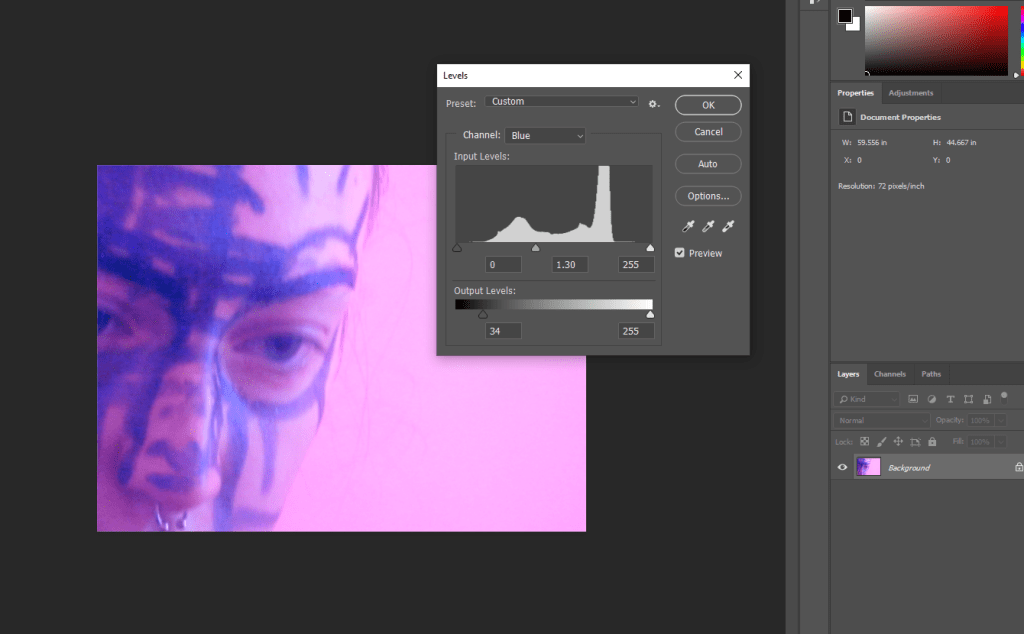Open the Levels preset options gear
The image size is (1024, 634).
654,102
